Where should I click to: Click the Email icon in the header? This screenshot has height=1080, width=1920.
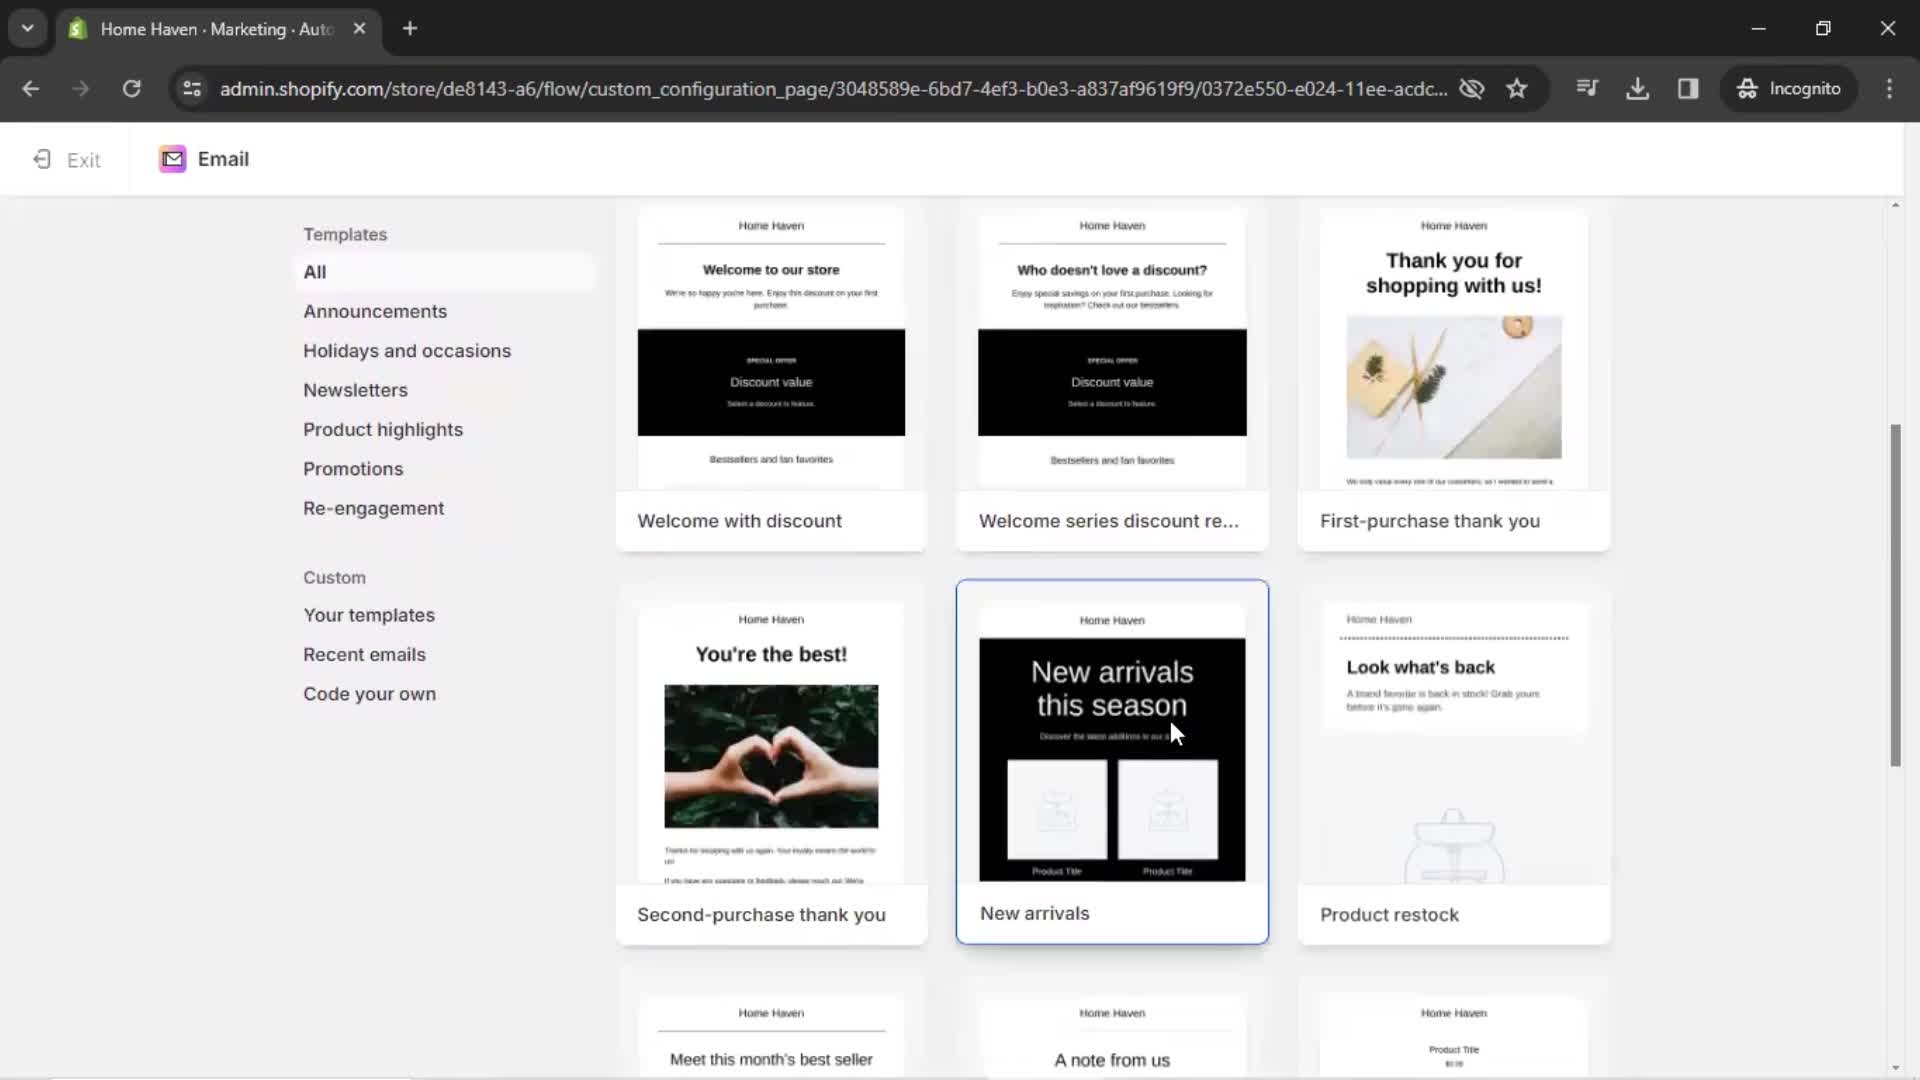click(x=171, y=158)
